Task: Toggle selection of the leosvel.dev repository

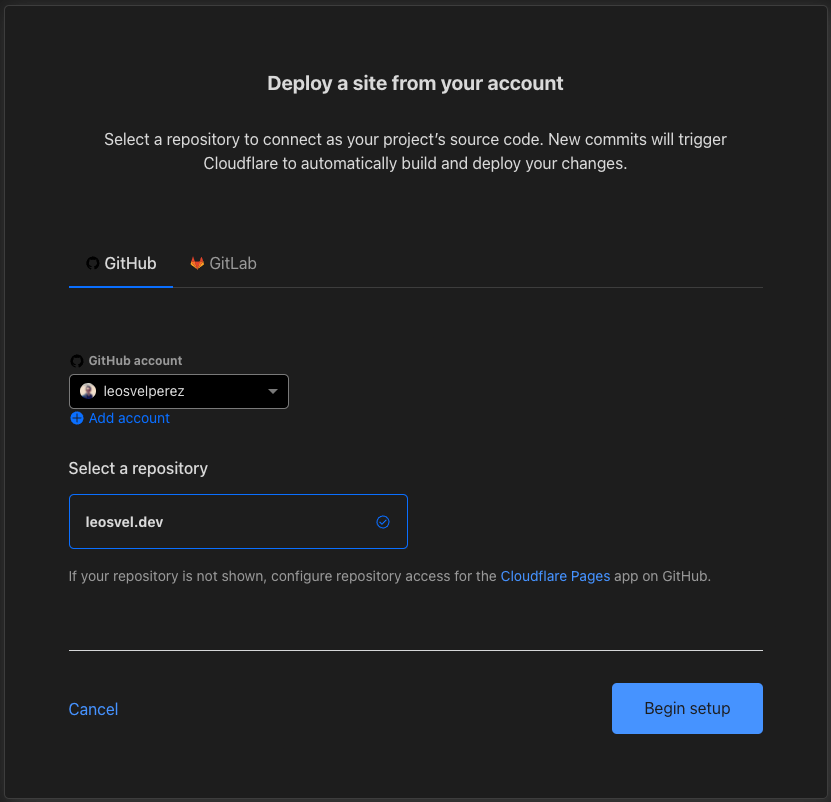Action: point(238,521)
